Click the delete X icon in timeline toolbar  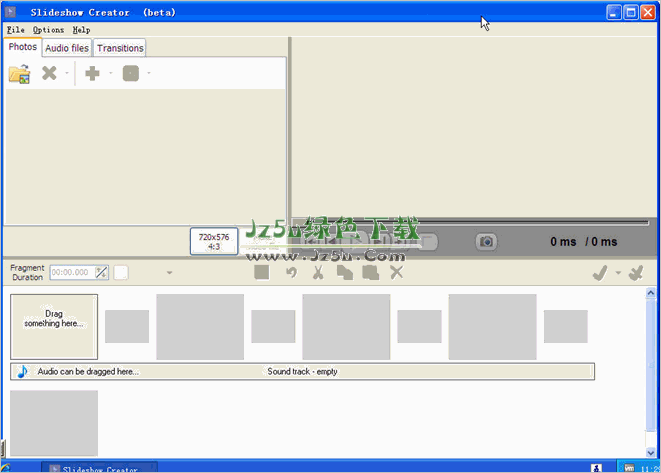396,272
